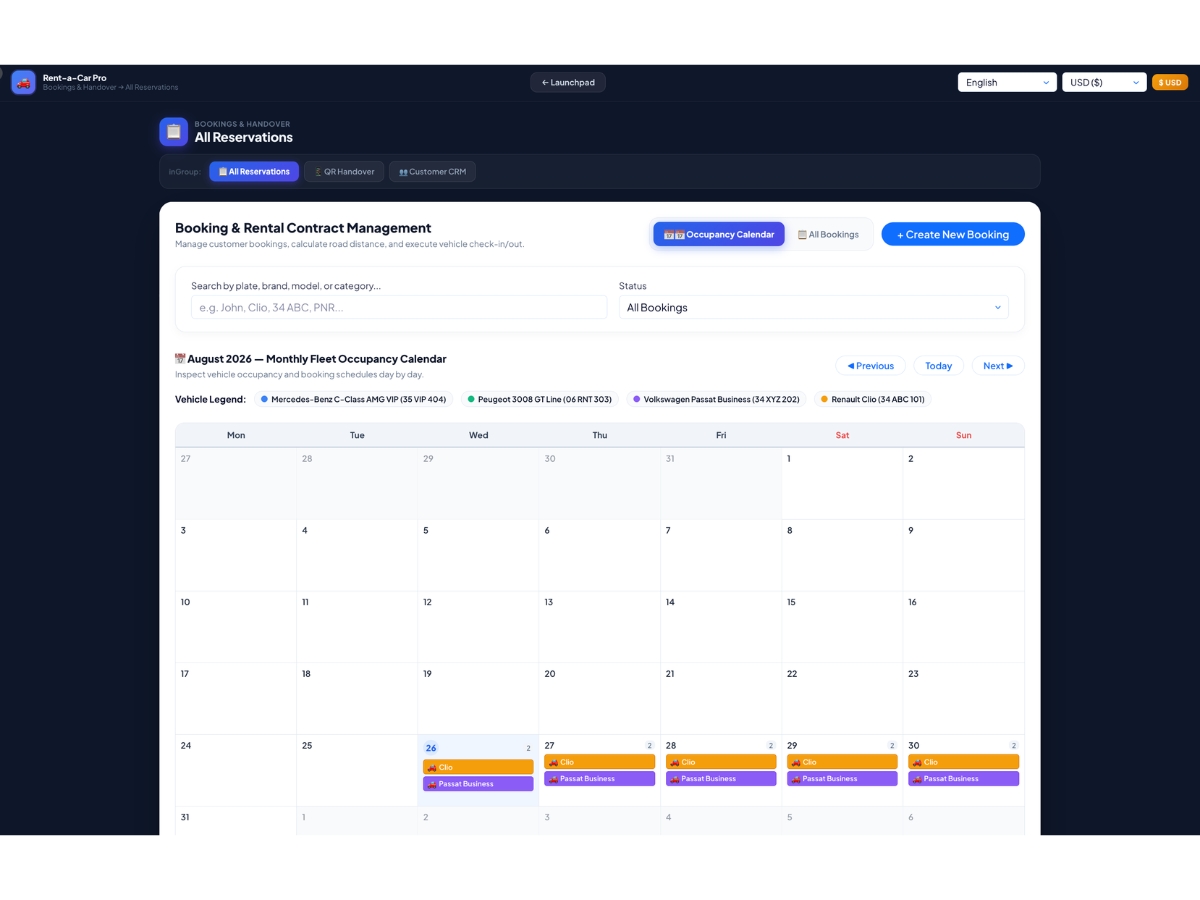
Task: Click the booking count badge on day 27
Action: (649, 746)
